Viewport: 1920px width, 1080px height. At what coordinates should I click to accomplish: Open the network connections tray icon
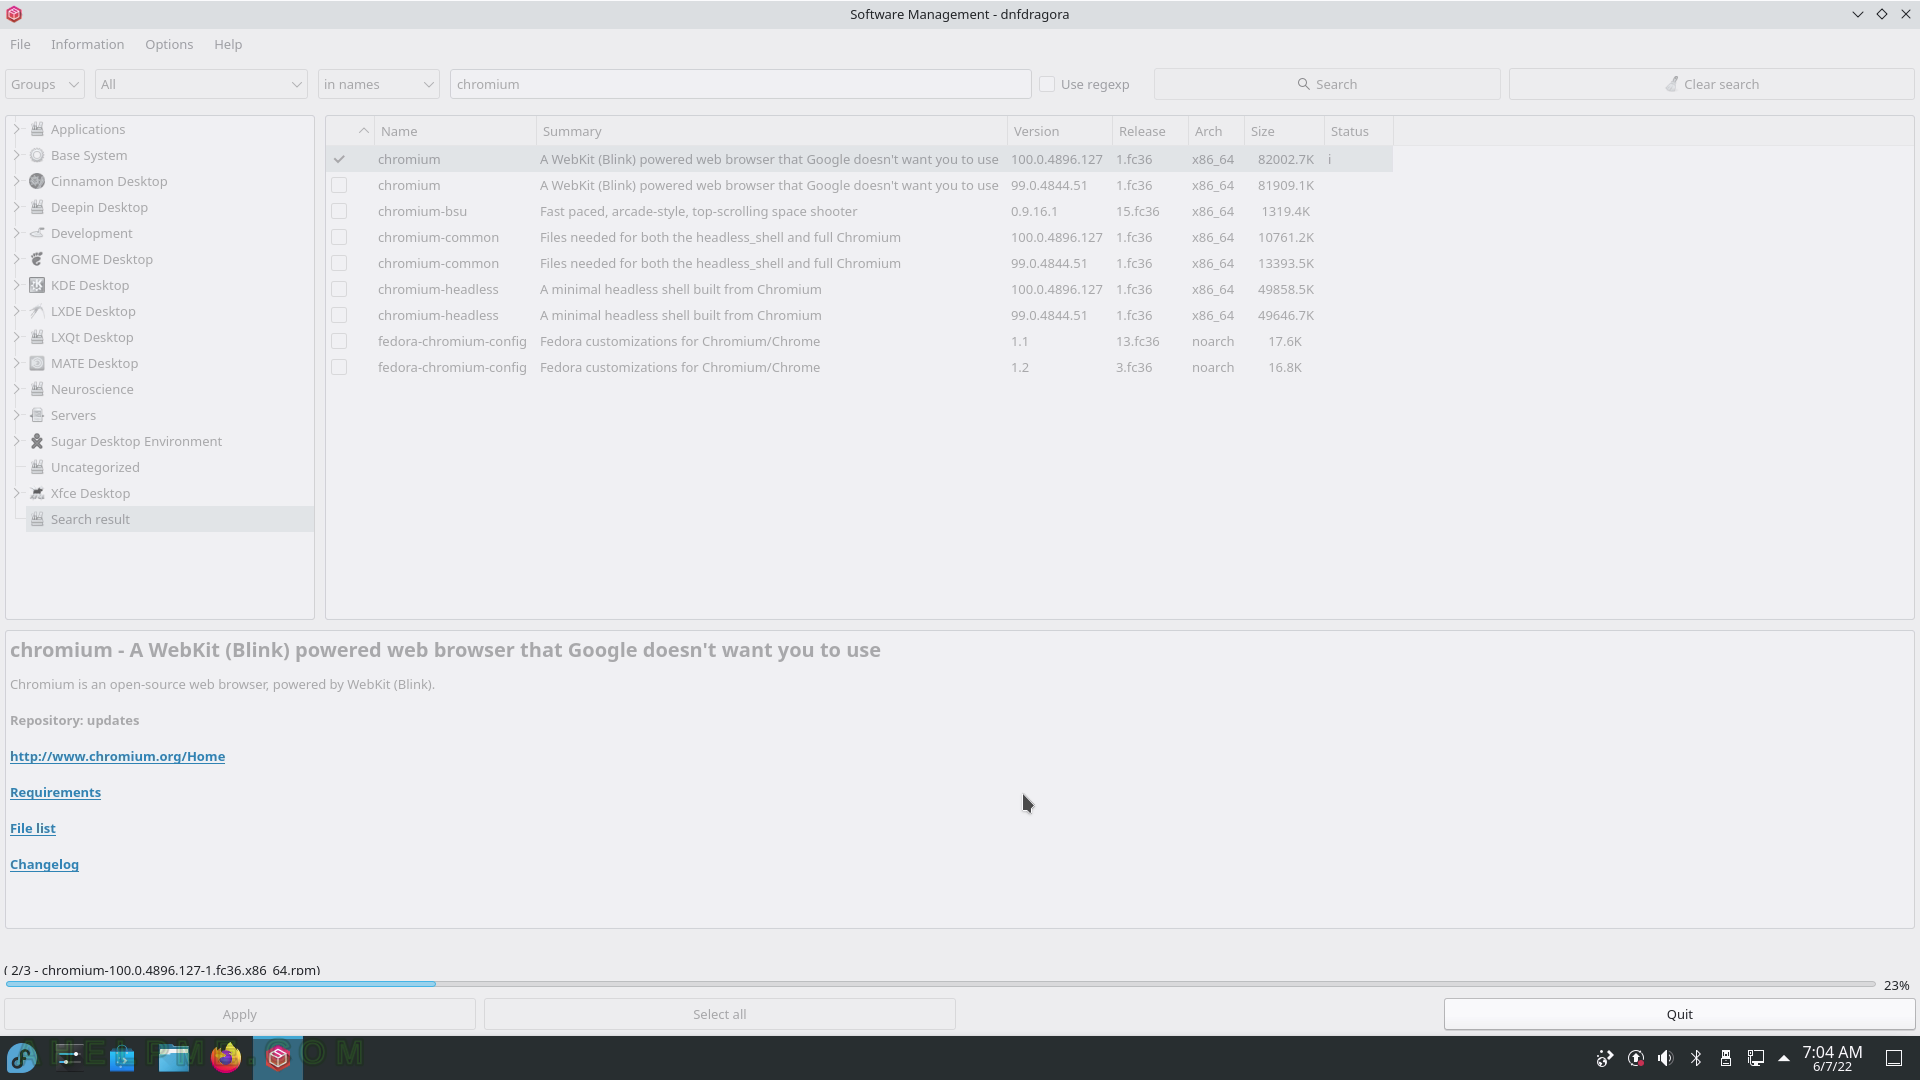[1755, 1058]
